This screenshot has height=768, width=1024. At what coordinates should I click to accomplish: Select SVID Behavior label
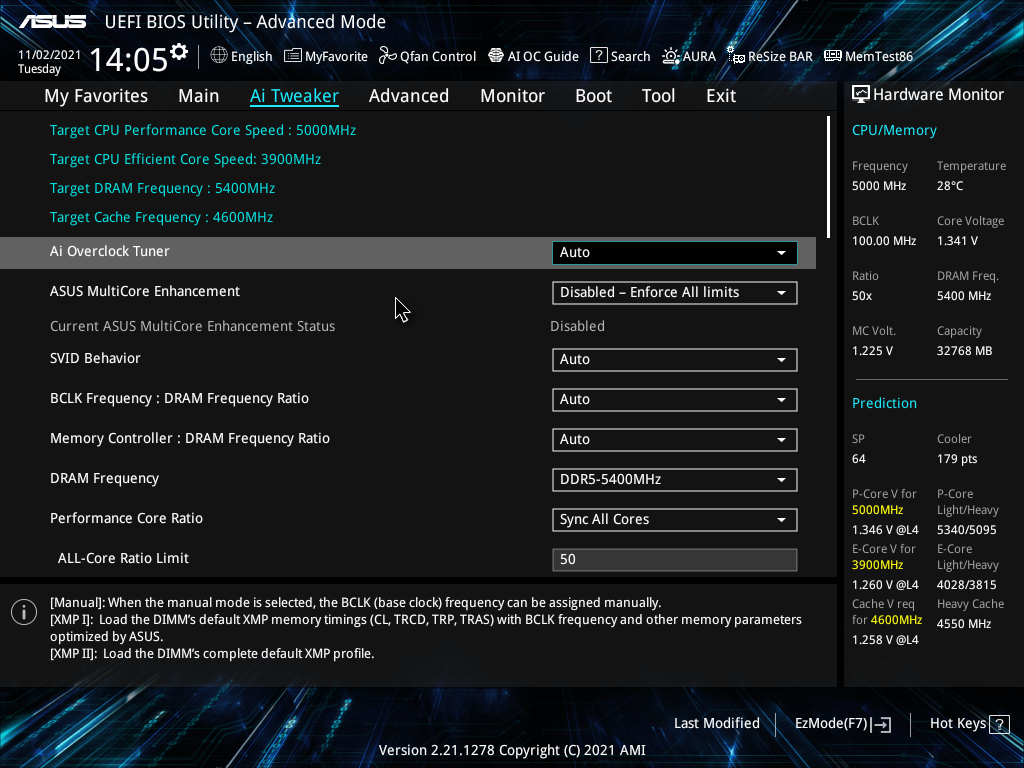tap(95, 359)
